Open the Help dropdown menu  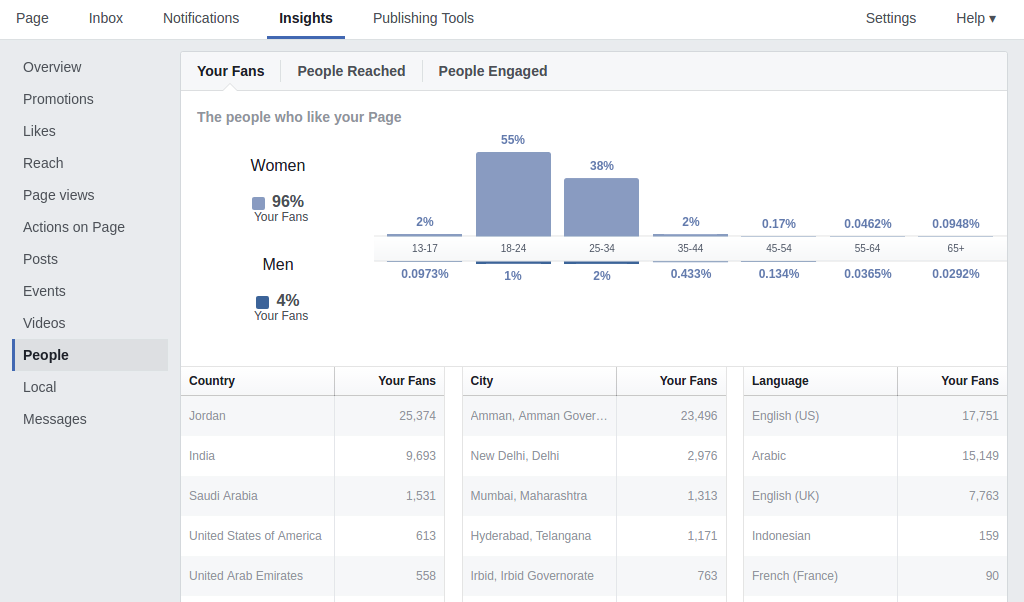[974, 18]
